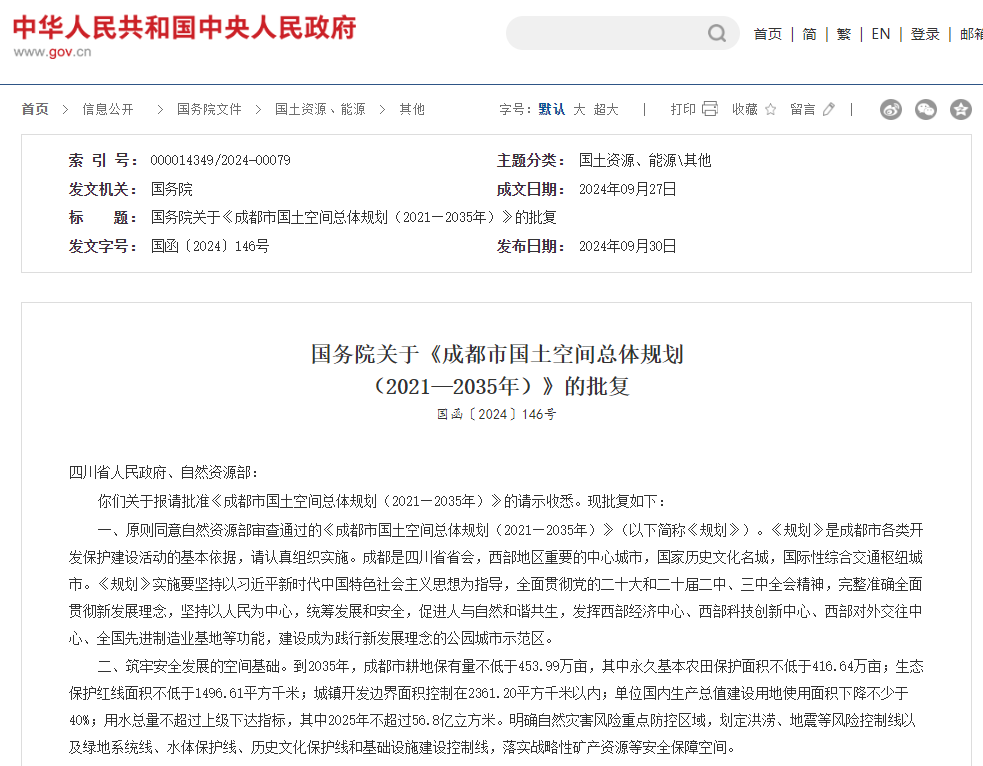Screen dimensions: 983x766
Task: Click the 发布日期 value 2024年09月30日
Action: [x=628, y=246]
